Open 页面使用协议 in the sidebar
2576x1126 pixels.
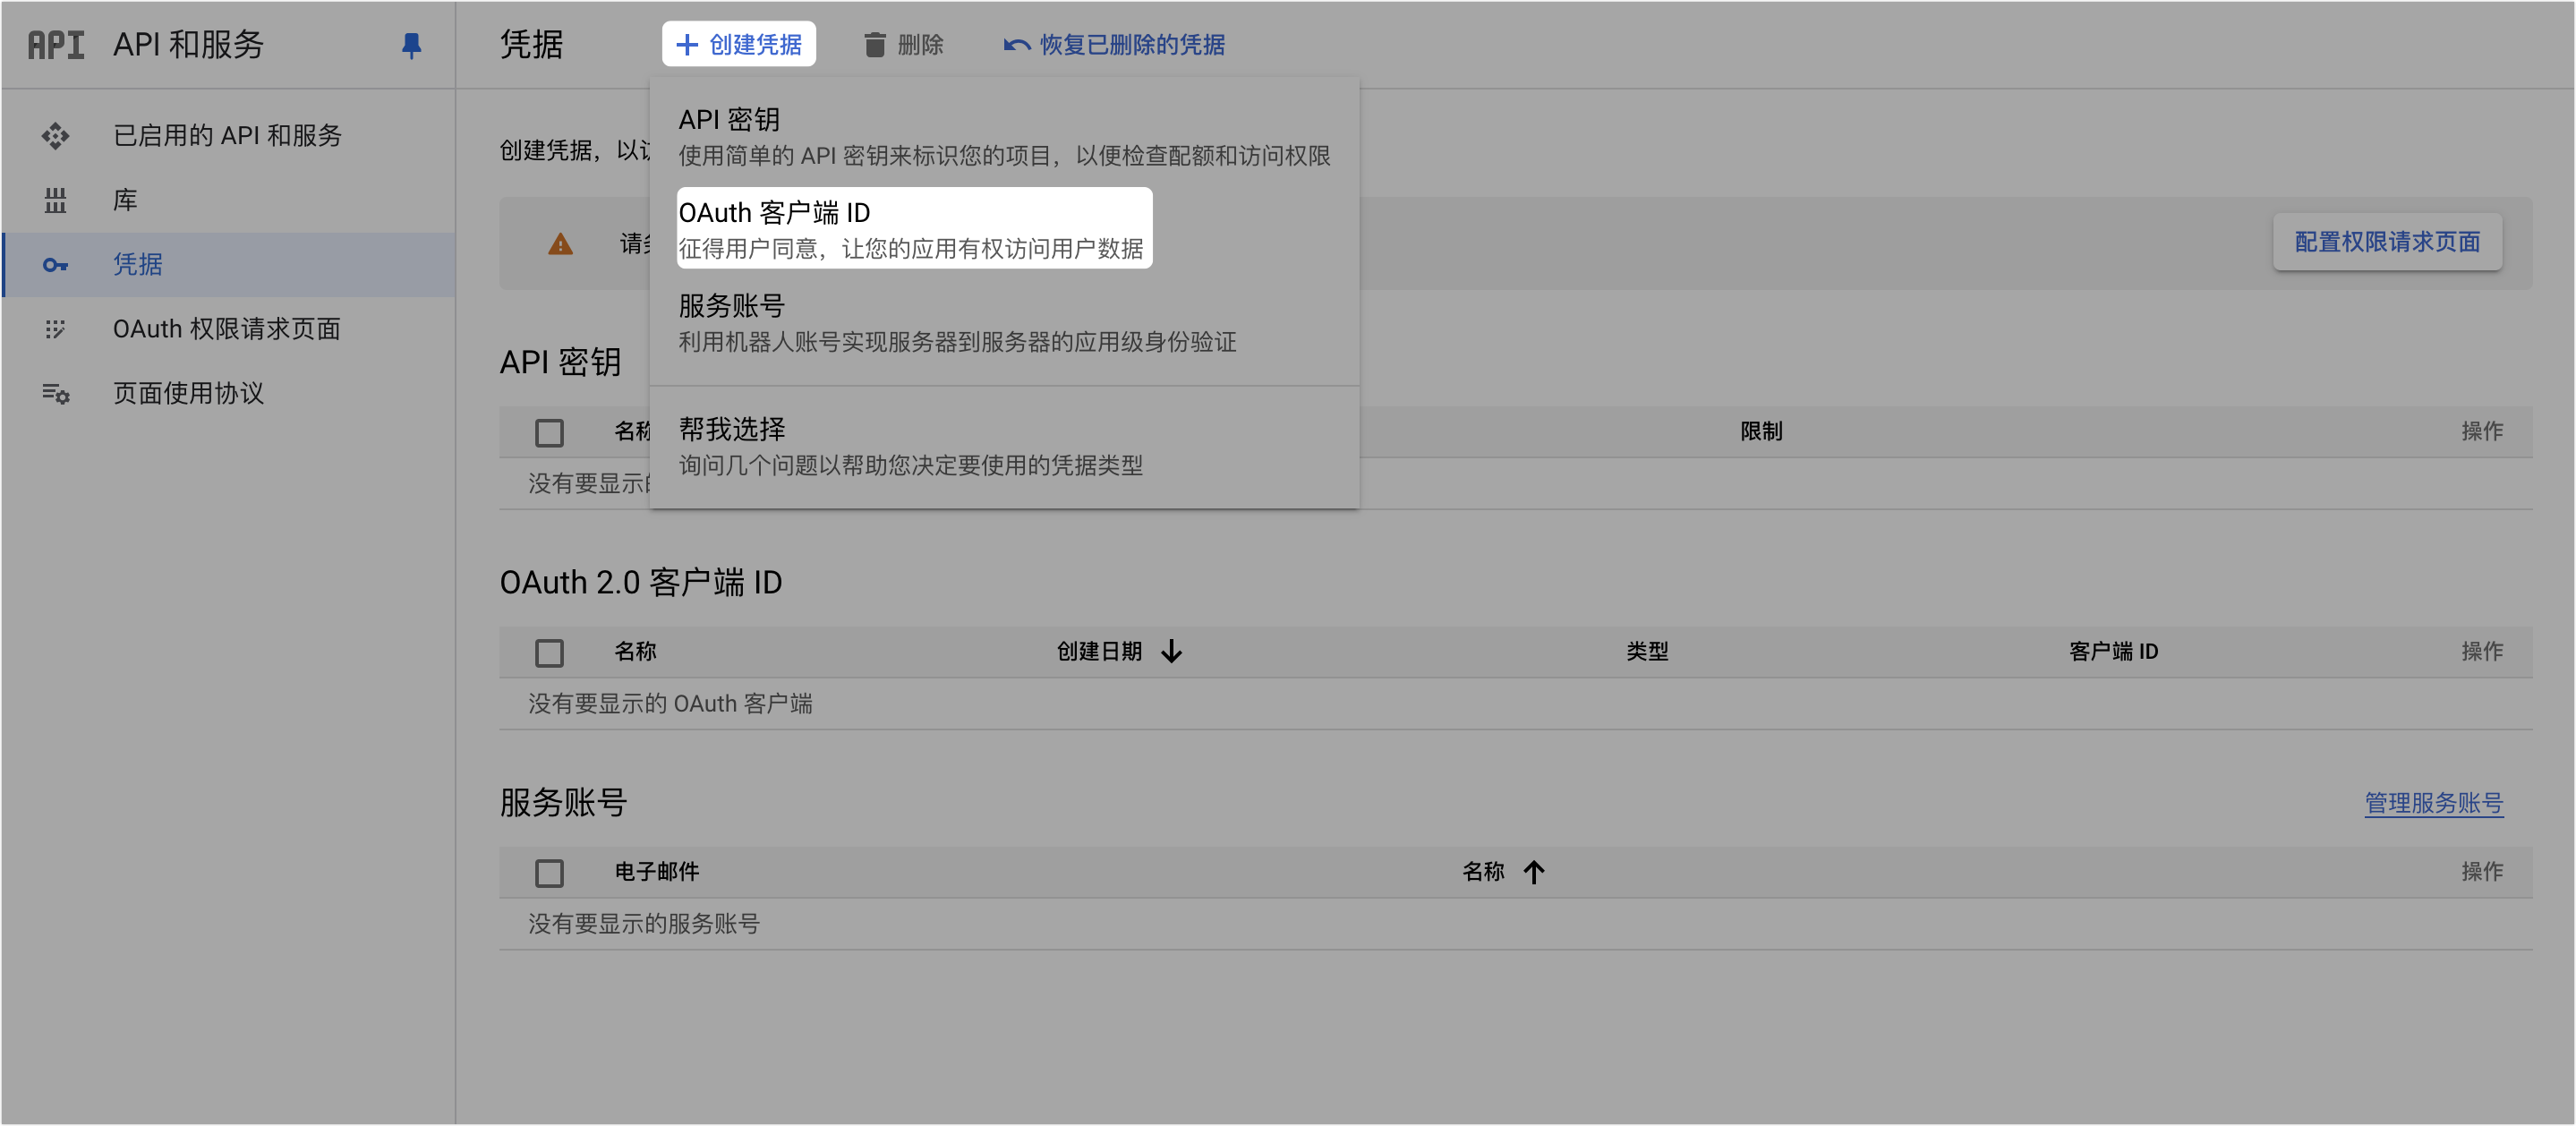[229, 394]
